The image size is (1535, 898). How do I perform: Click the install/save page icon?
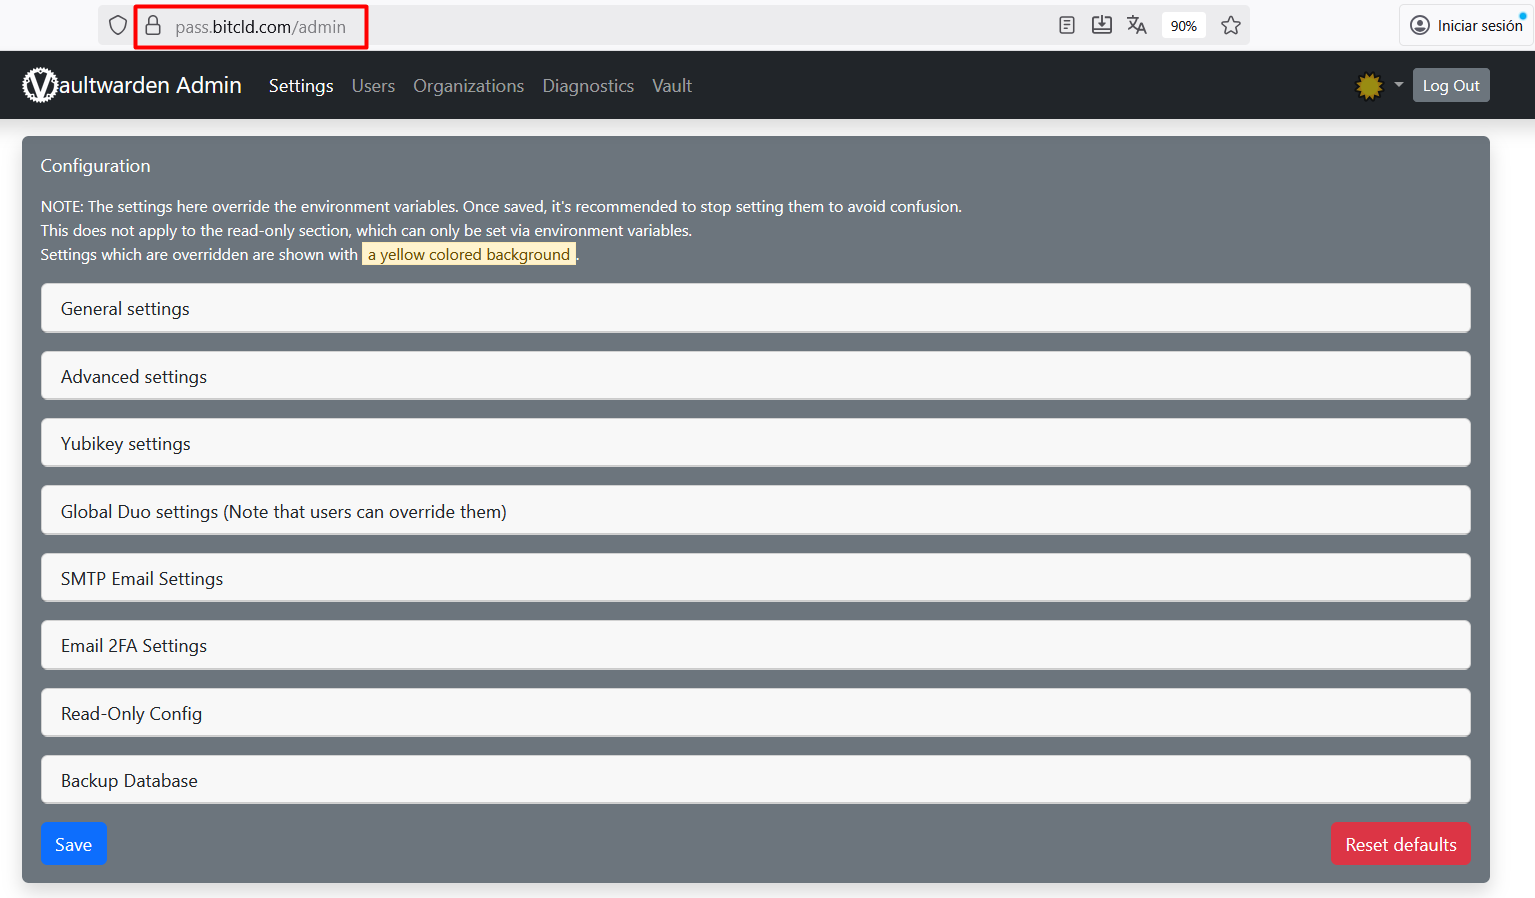[1101, 26]
